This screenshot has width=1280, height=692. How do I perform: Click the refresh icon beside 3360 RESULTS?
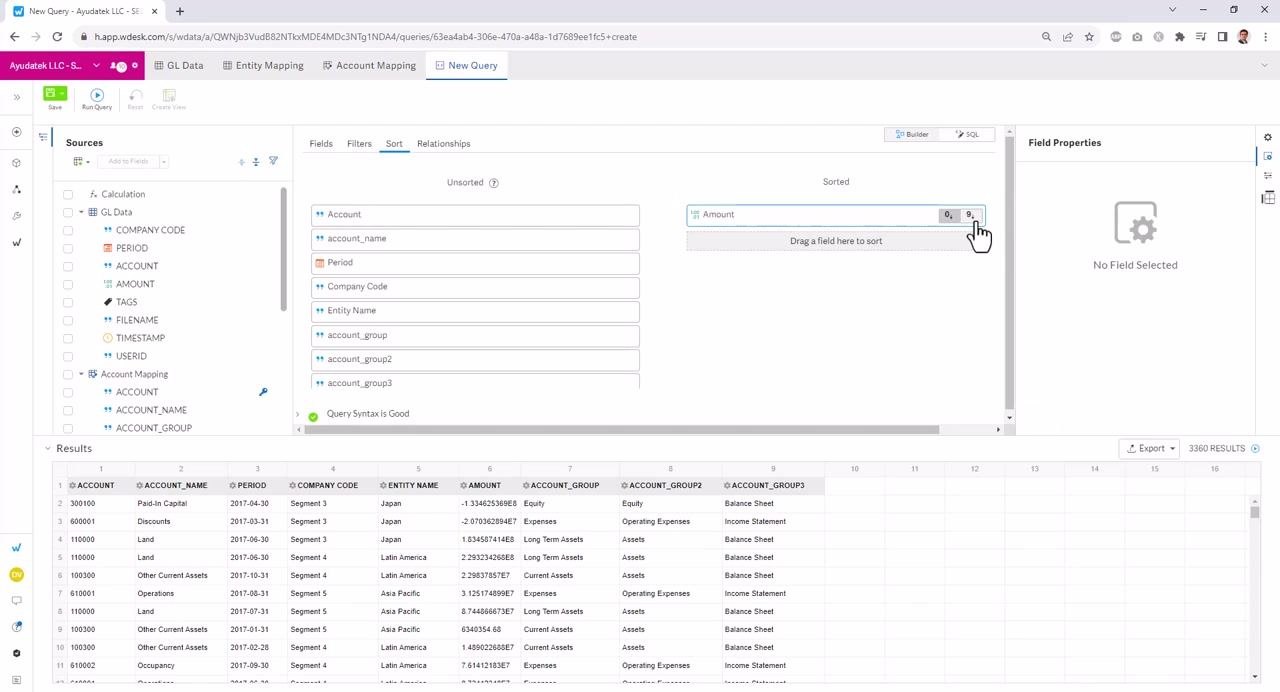click(1255, 449)
